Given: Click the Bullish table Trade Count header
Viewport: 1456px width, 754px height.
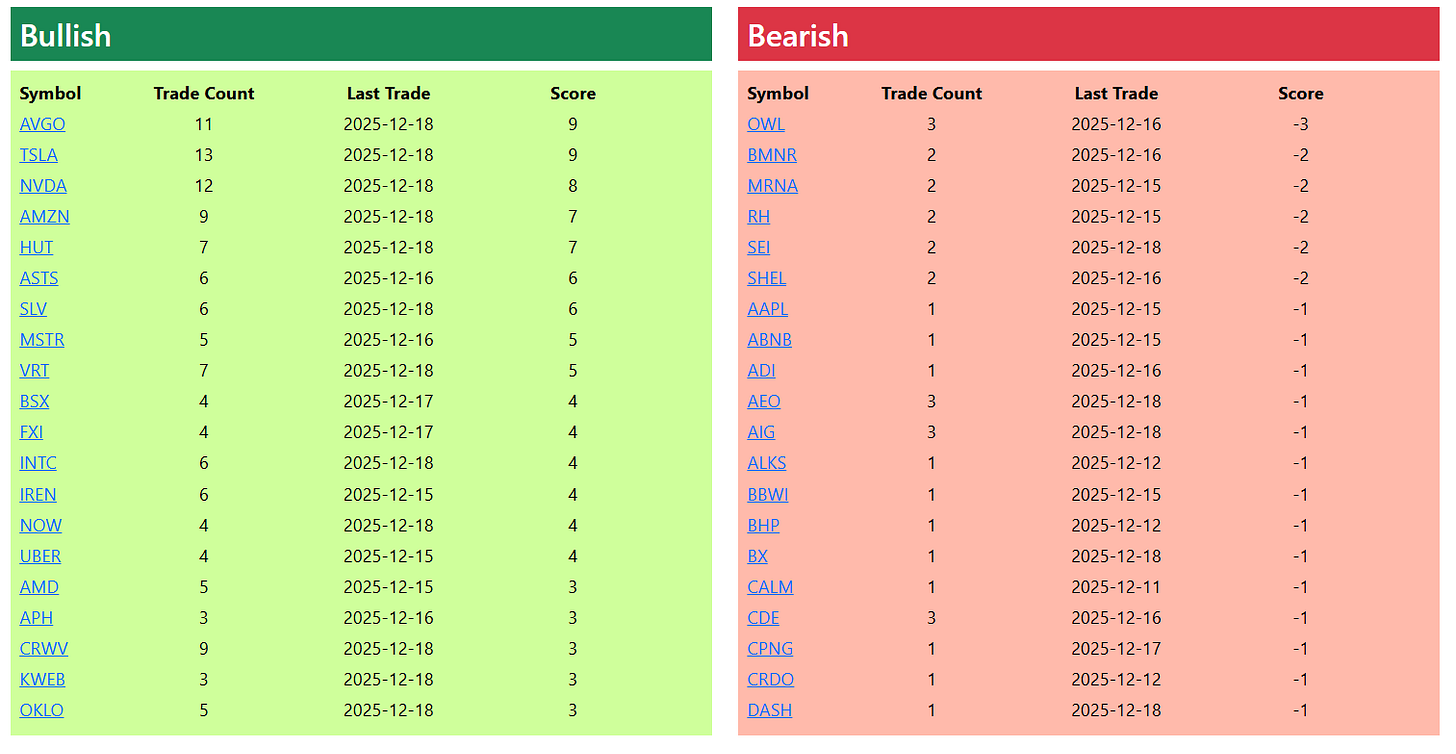Looking at the screenshot, I should 204,94.
